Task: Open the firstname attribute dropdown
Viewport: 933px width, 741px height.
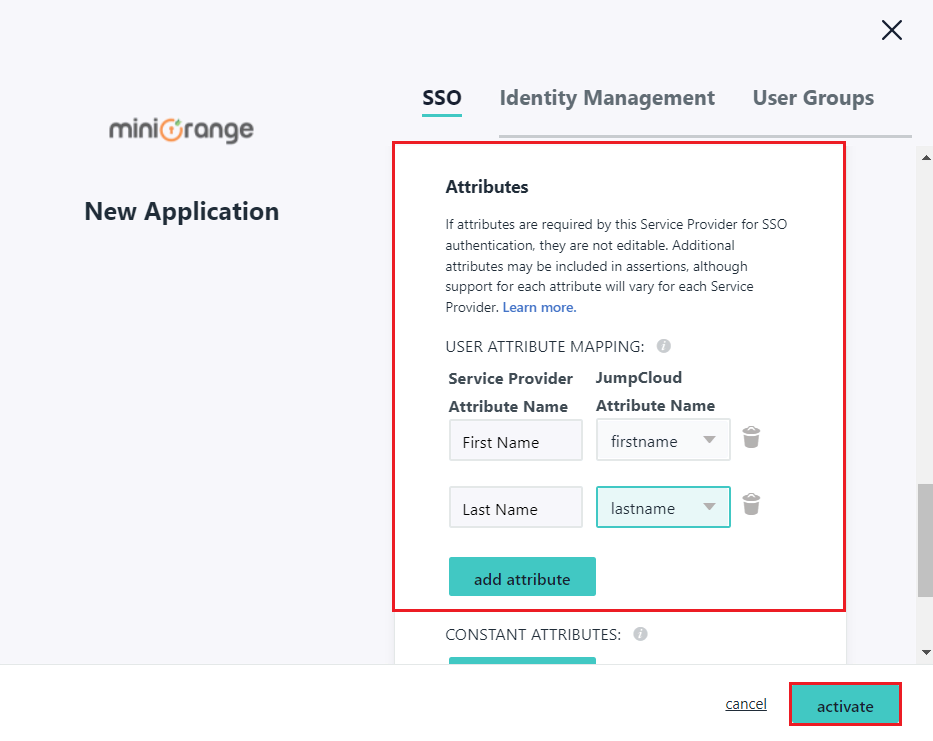Action: coord(663,440)
